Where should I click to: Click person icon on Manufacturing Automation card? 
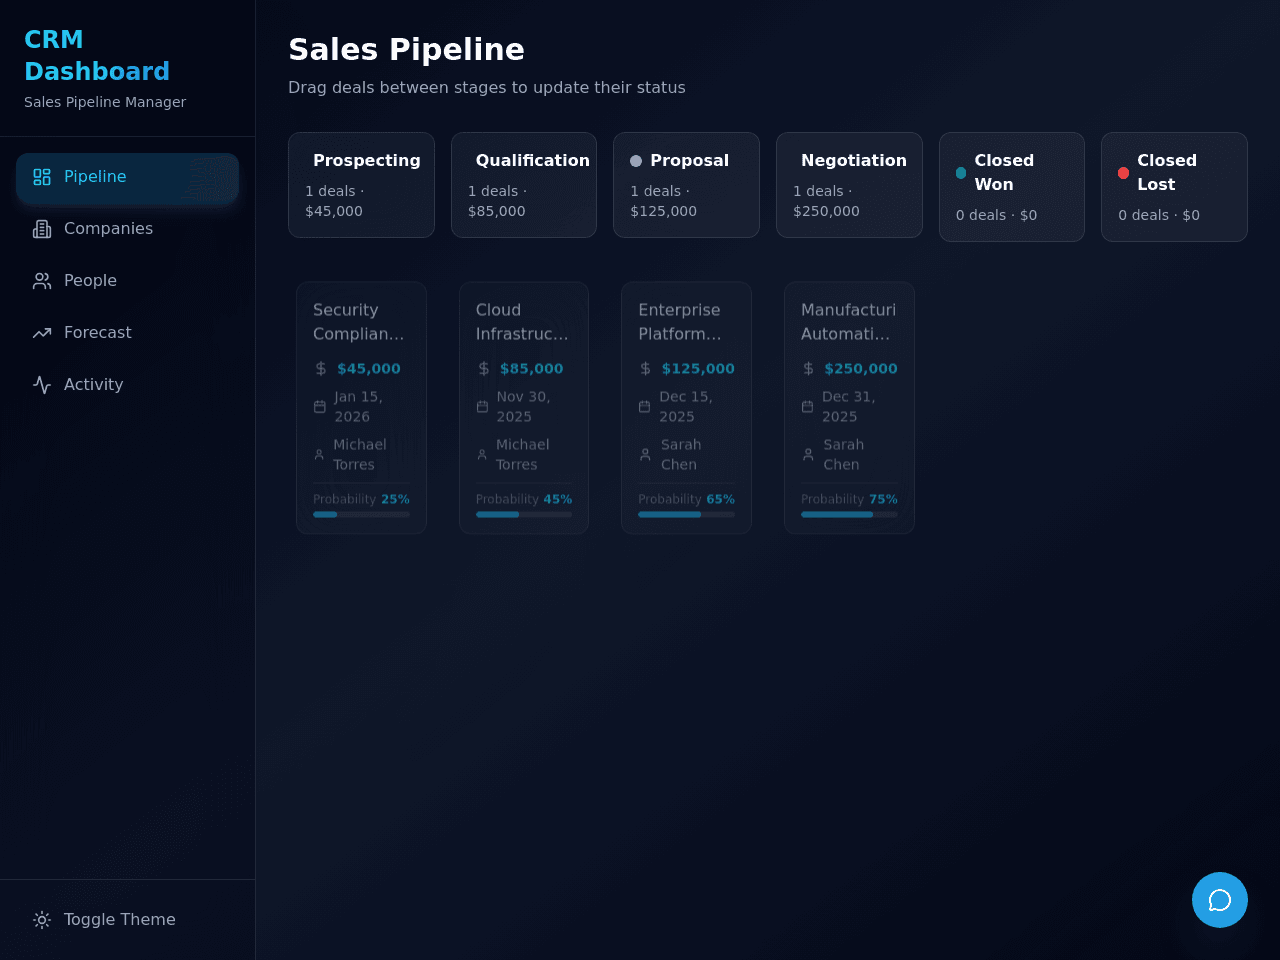tap(808, 455)
